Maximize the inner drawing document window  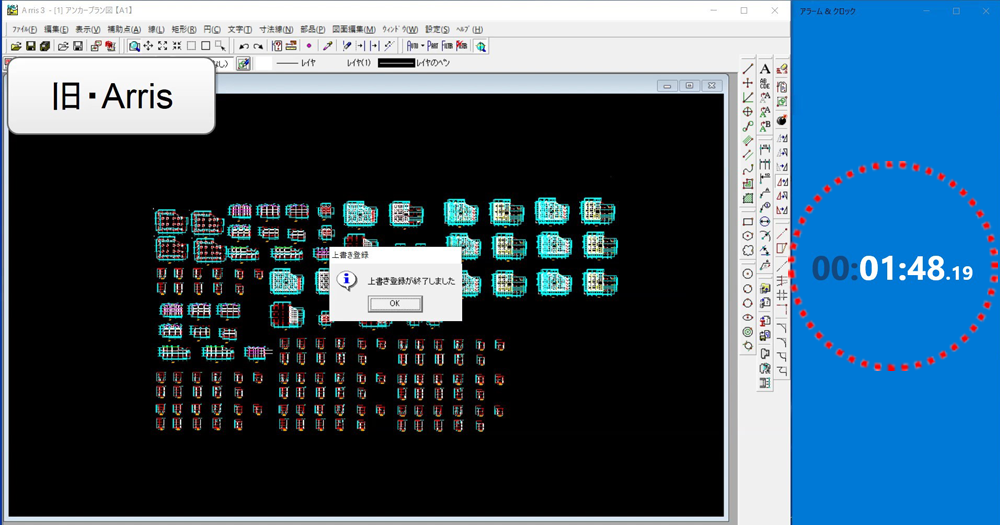pyautogui.click(x=689, y=86)
